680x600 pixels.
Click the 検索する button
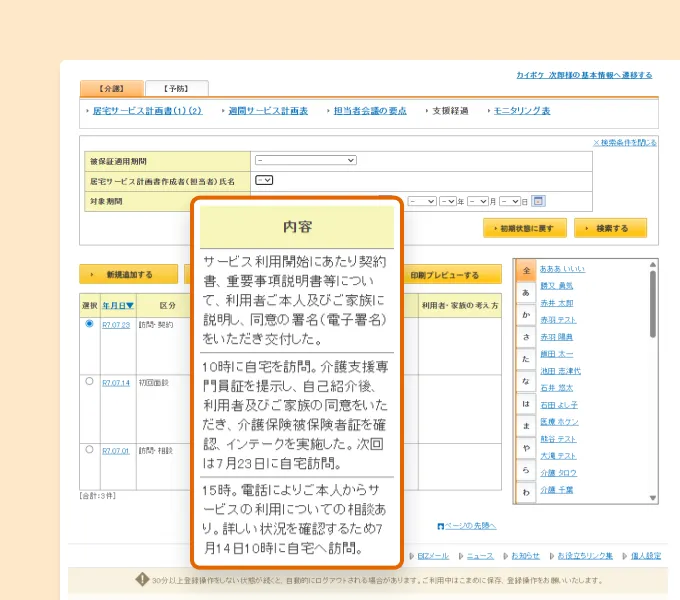click(x=610, y=228)
